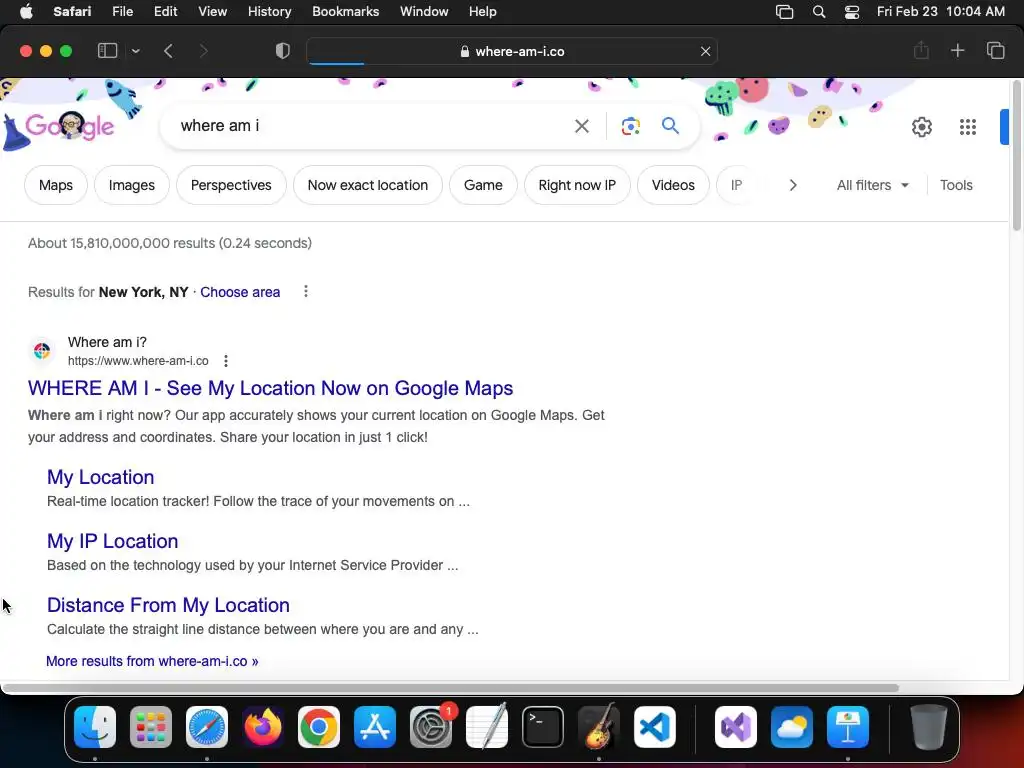
Task: Open the My Location sitelink
Action: (101, 477)
